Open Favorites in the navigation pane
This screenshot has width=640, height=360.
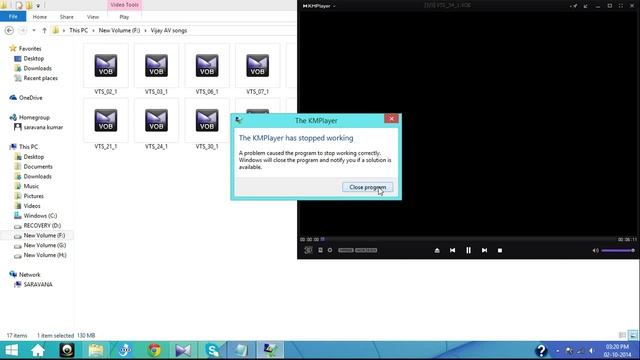point(30,49)
